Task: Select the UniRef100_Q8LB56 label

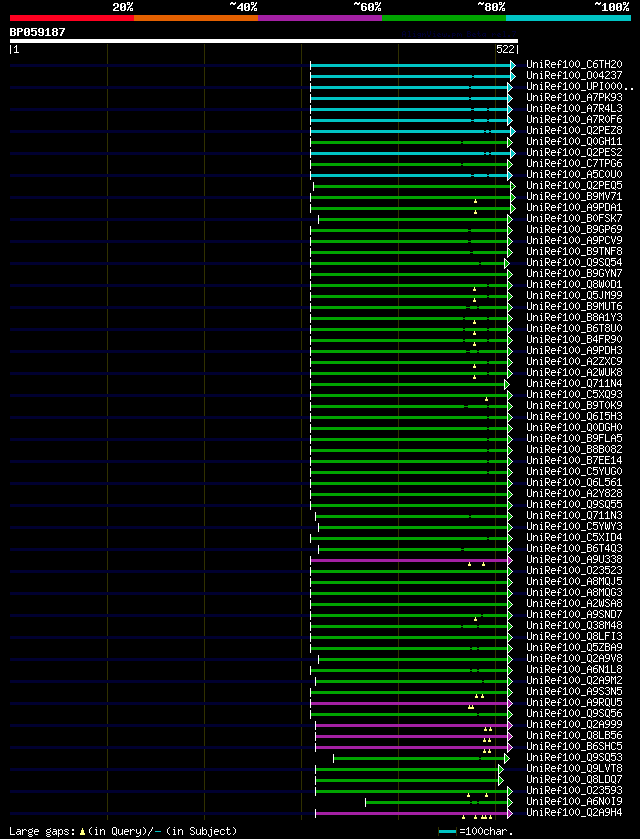Action: tap(574, 735)
